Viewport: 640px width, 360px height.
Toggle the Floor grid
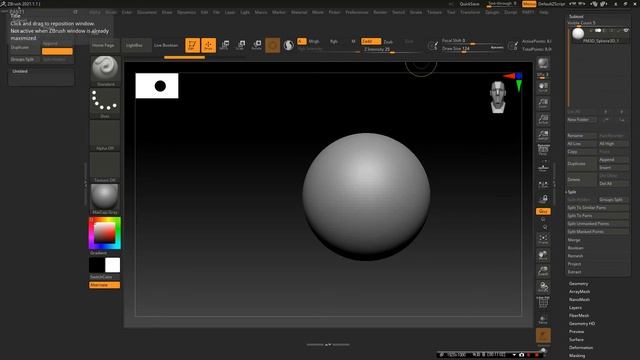click(543, 167)
